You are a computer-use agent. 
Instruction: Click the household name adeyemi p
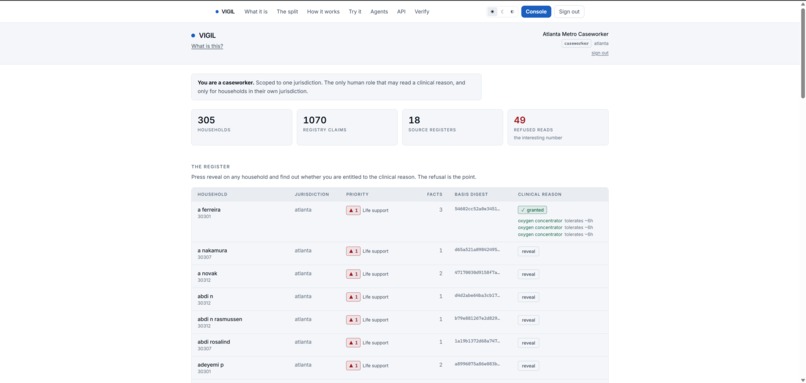coord(211,365)
